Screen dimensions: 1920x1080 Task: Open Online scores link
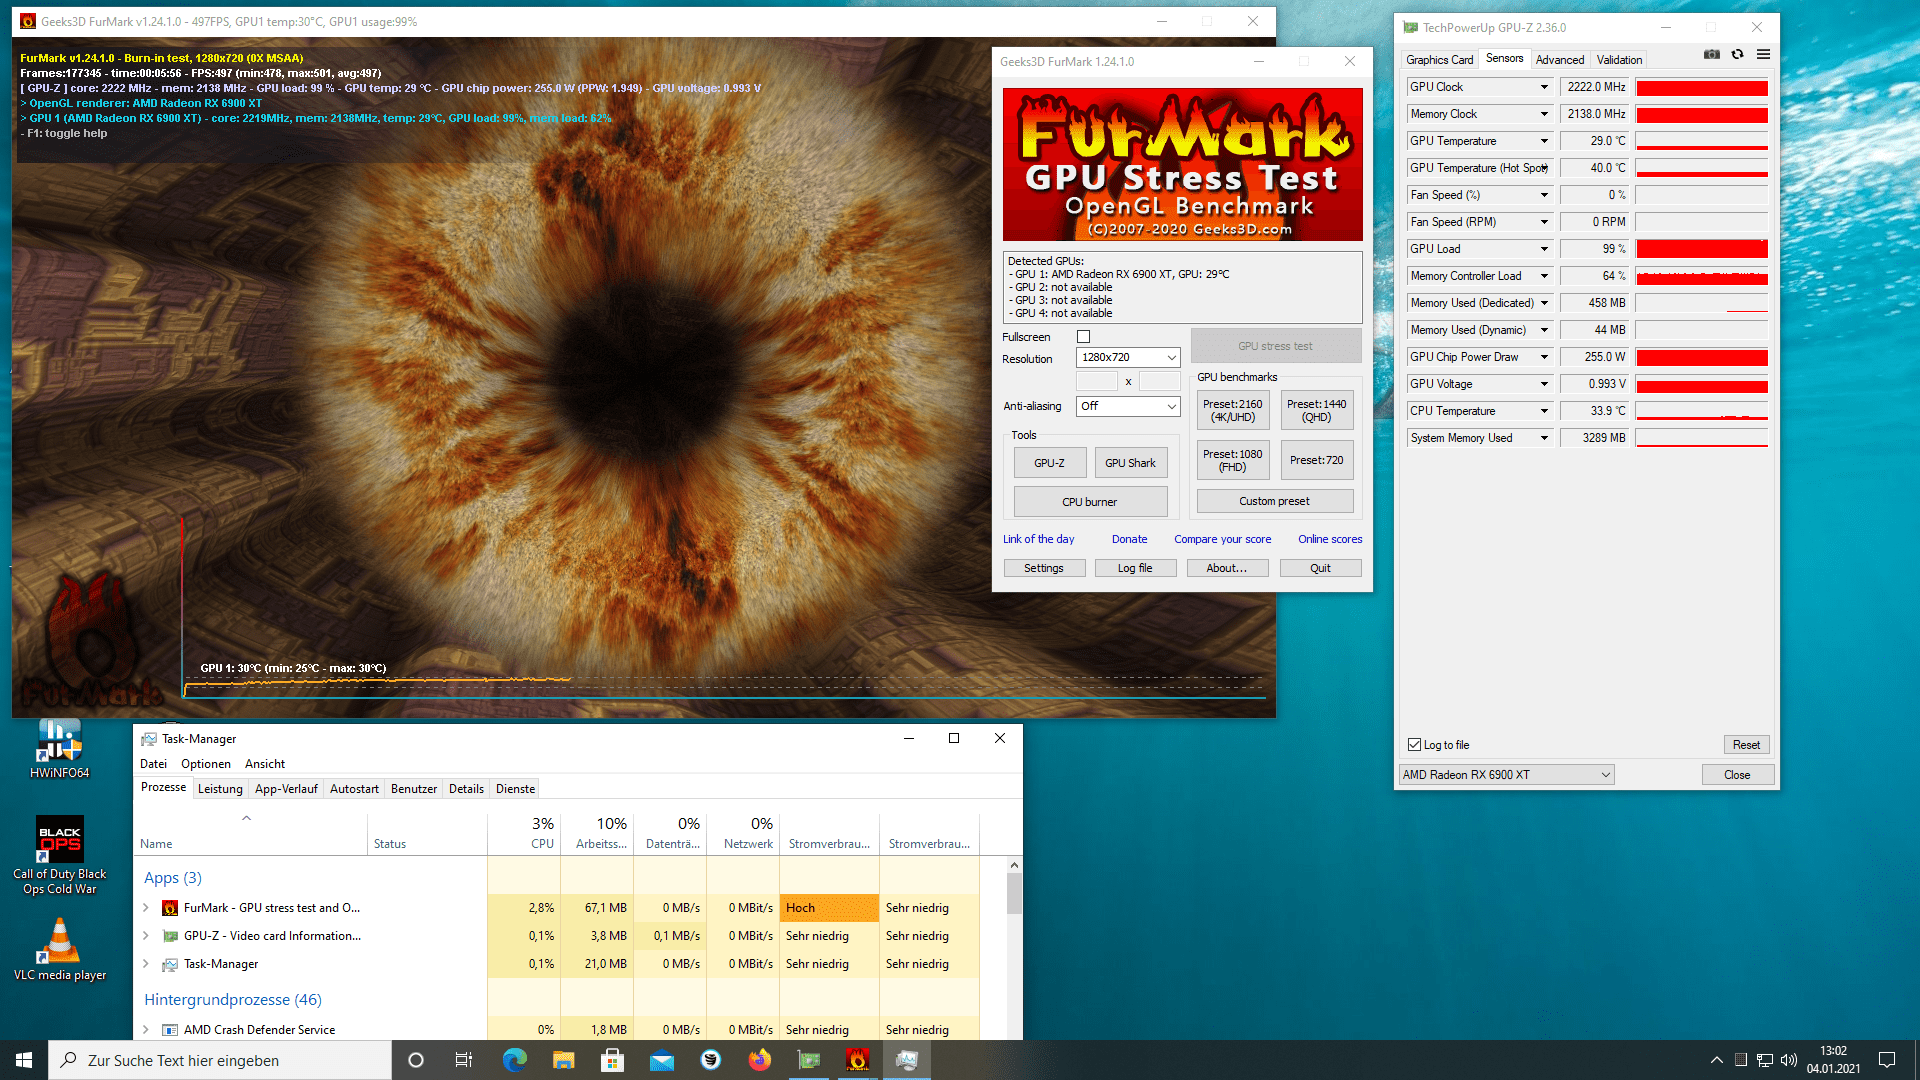click(1330, 539)
